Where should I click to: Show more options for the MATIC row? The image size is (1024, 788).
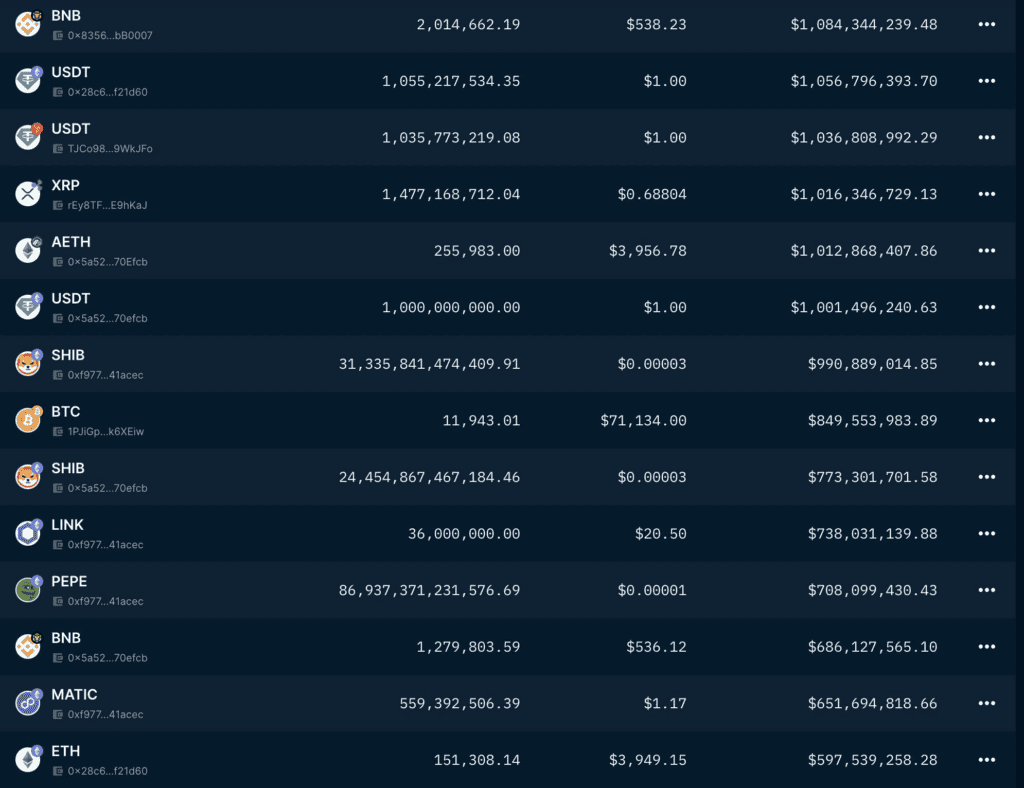pyautogui.click(x=987, y=703)
